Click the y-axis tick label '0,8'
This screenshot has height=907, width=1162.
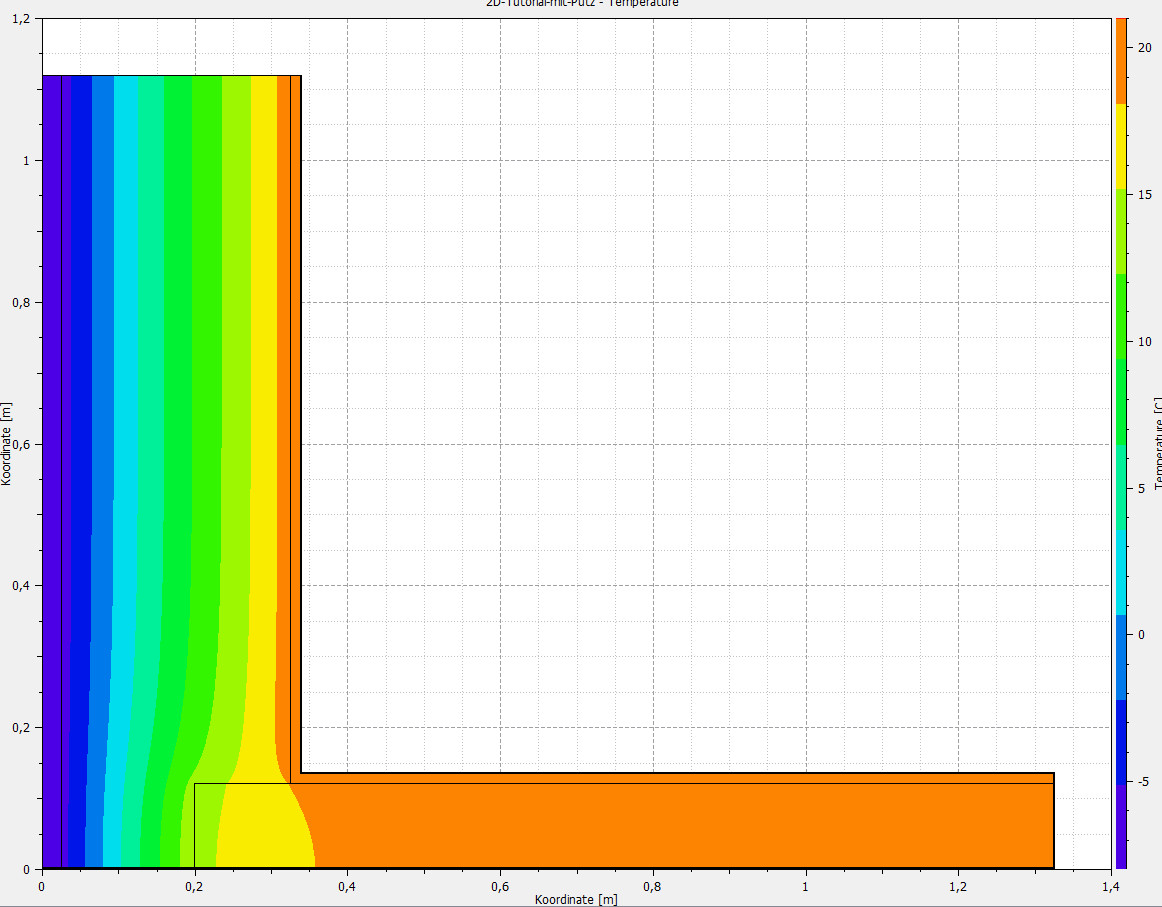point(21,302)
